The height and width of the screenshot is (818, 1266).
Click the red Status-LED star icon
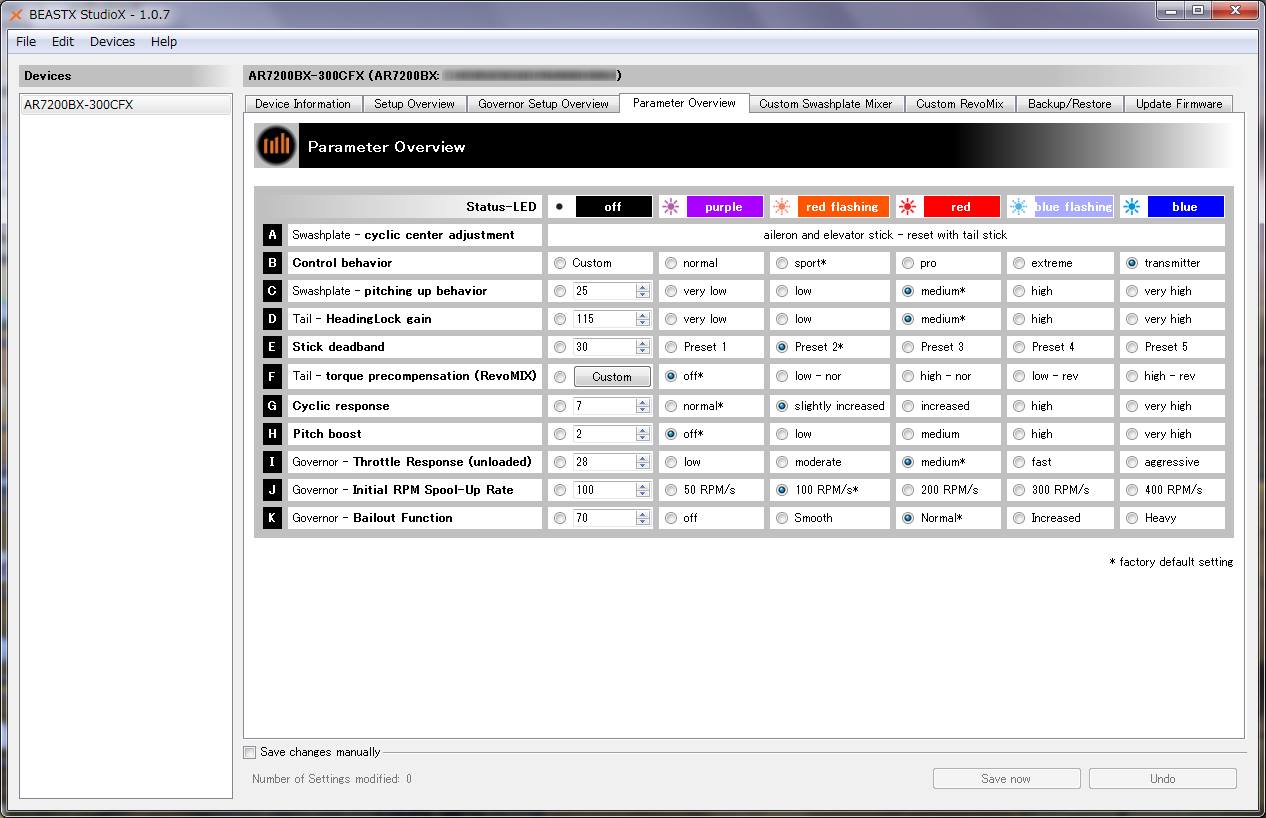click(907, 207)
